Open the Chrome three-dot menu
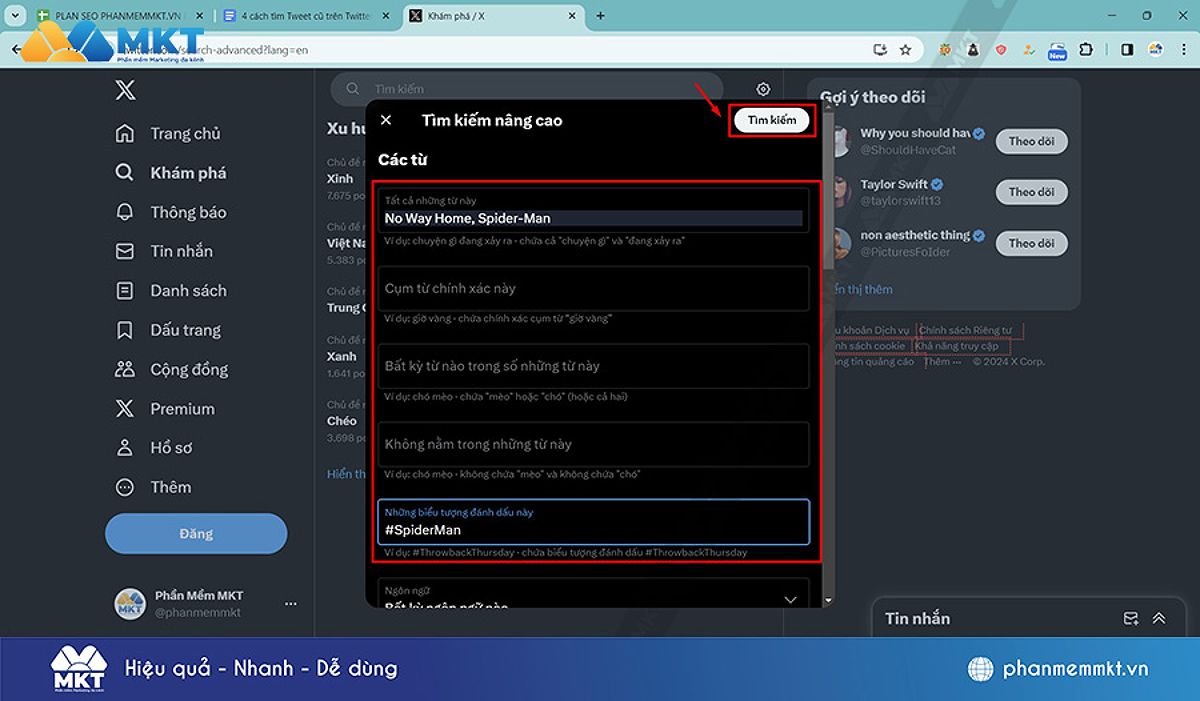This screenshot has width=1200, height=701. pyautogui.click(x=1183, y=49)
